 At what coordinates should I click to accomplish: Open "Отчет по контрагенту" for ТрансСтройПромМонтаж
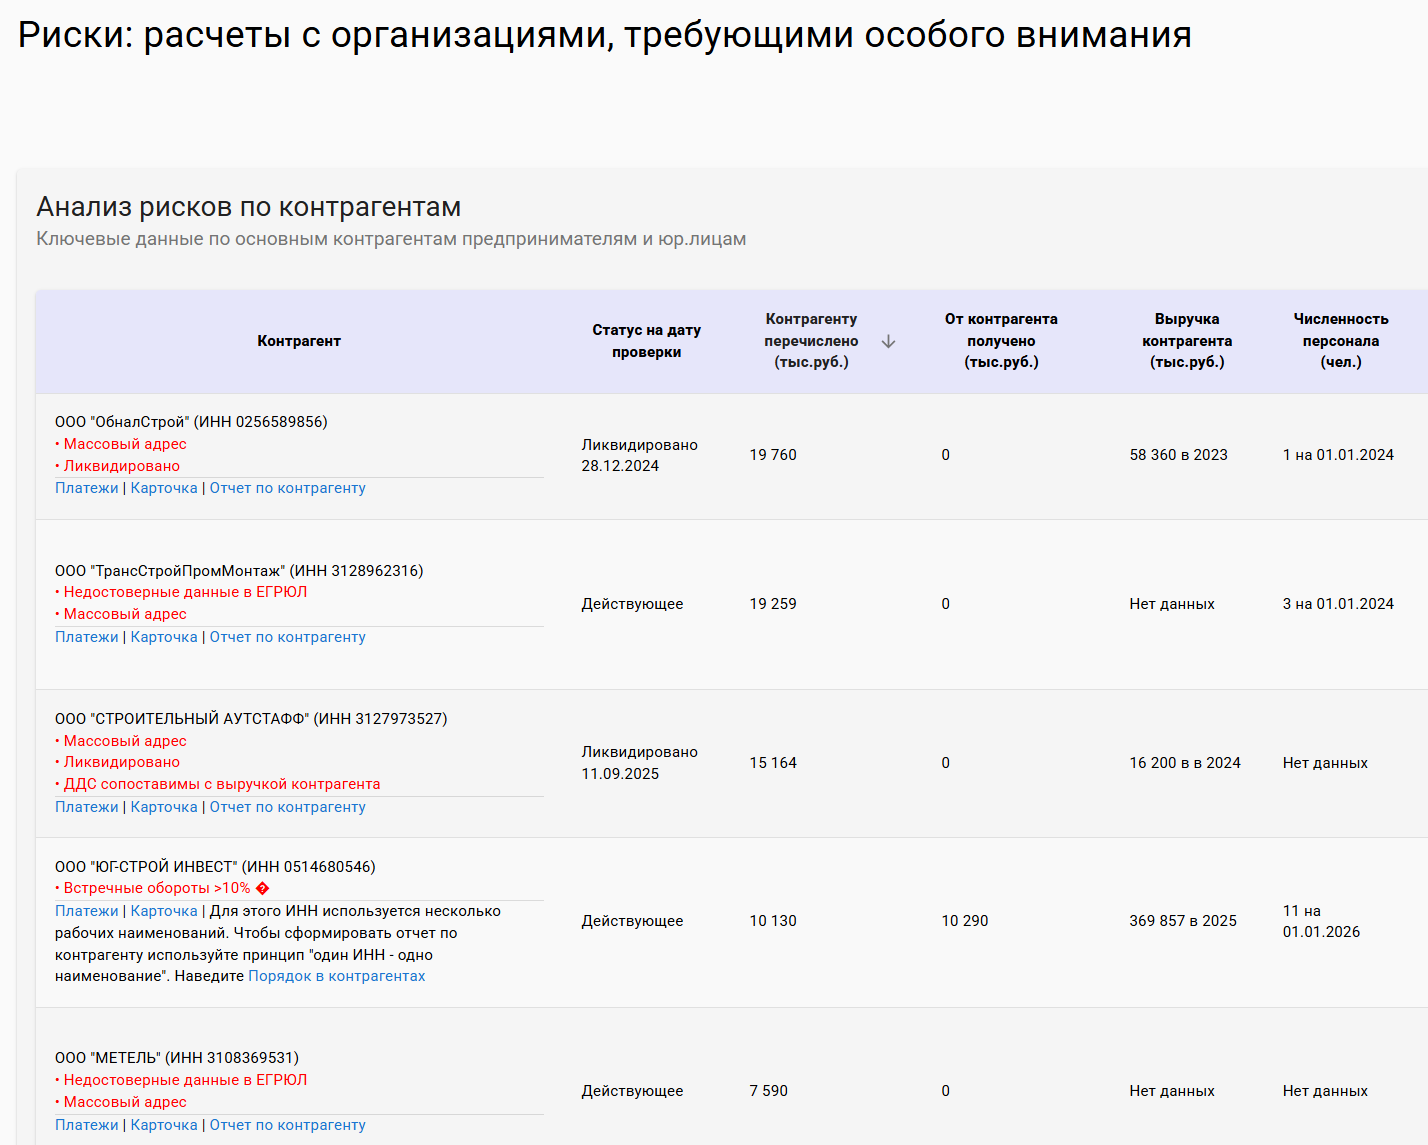click(287, 636)
